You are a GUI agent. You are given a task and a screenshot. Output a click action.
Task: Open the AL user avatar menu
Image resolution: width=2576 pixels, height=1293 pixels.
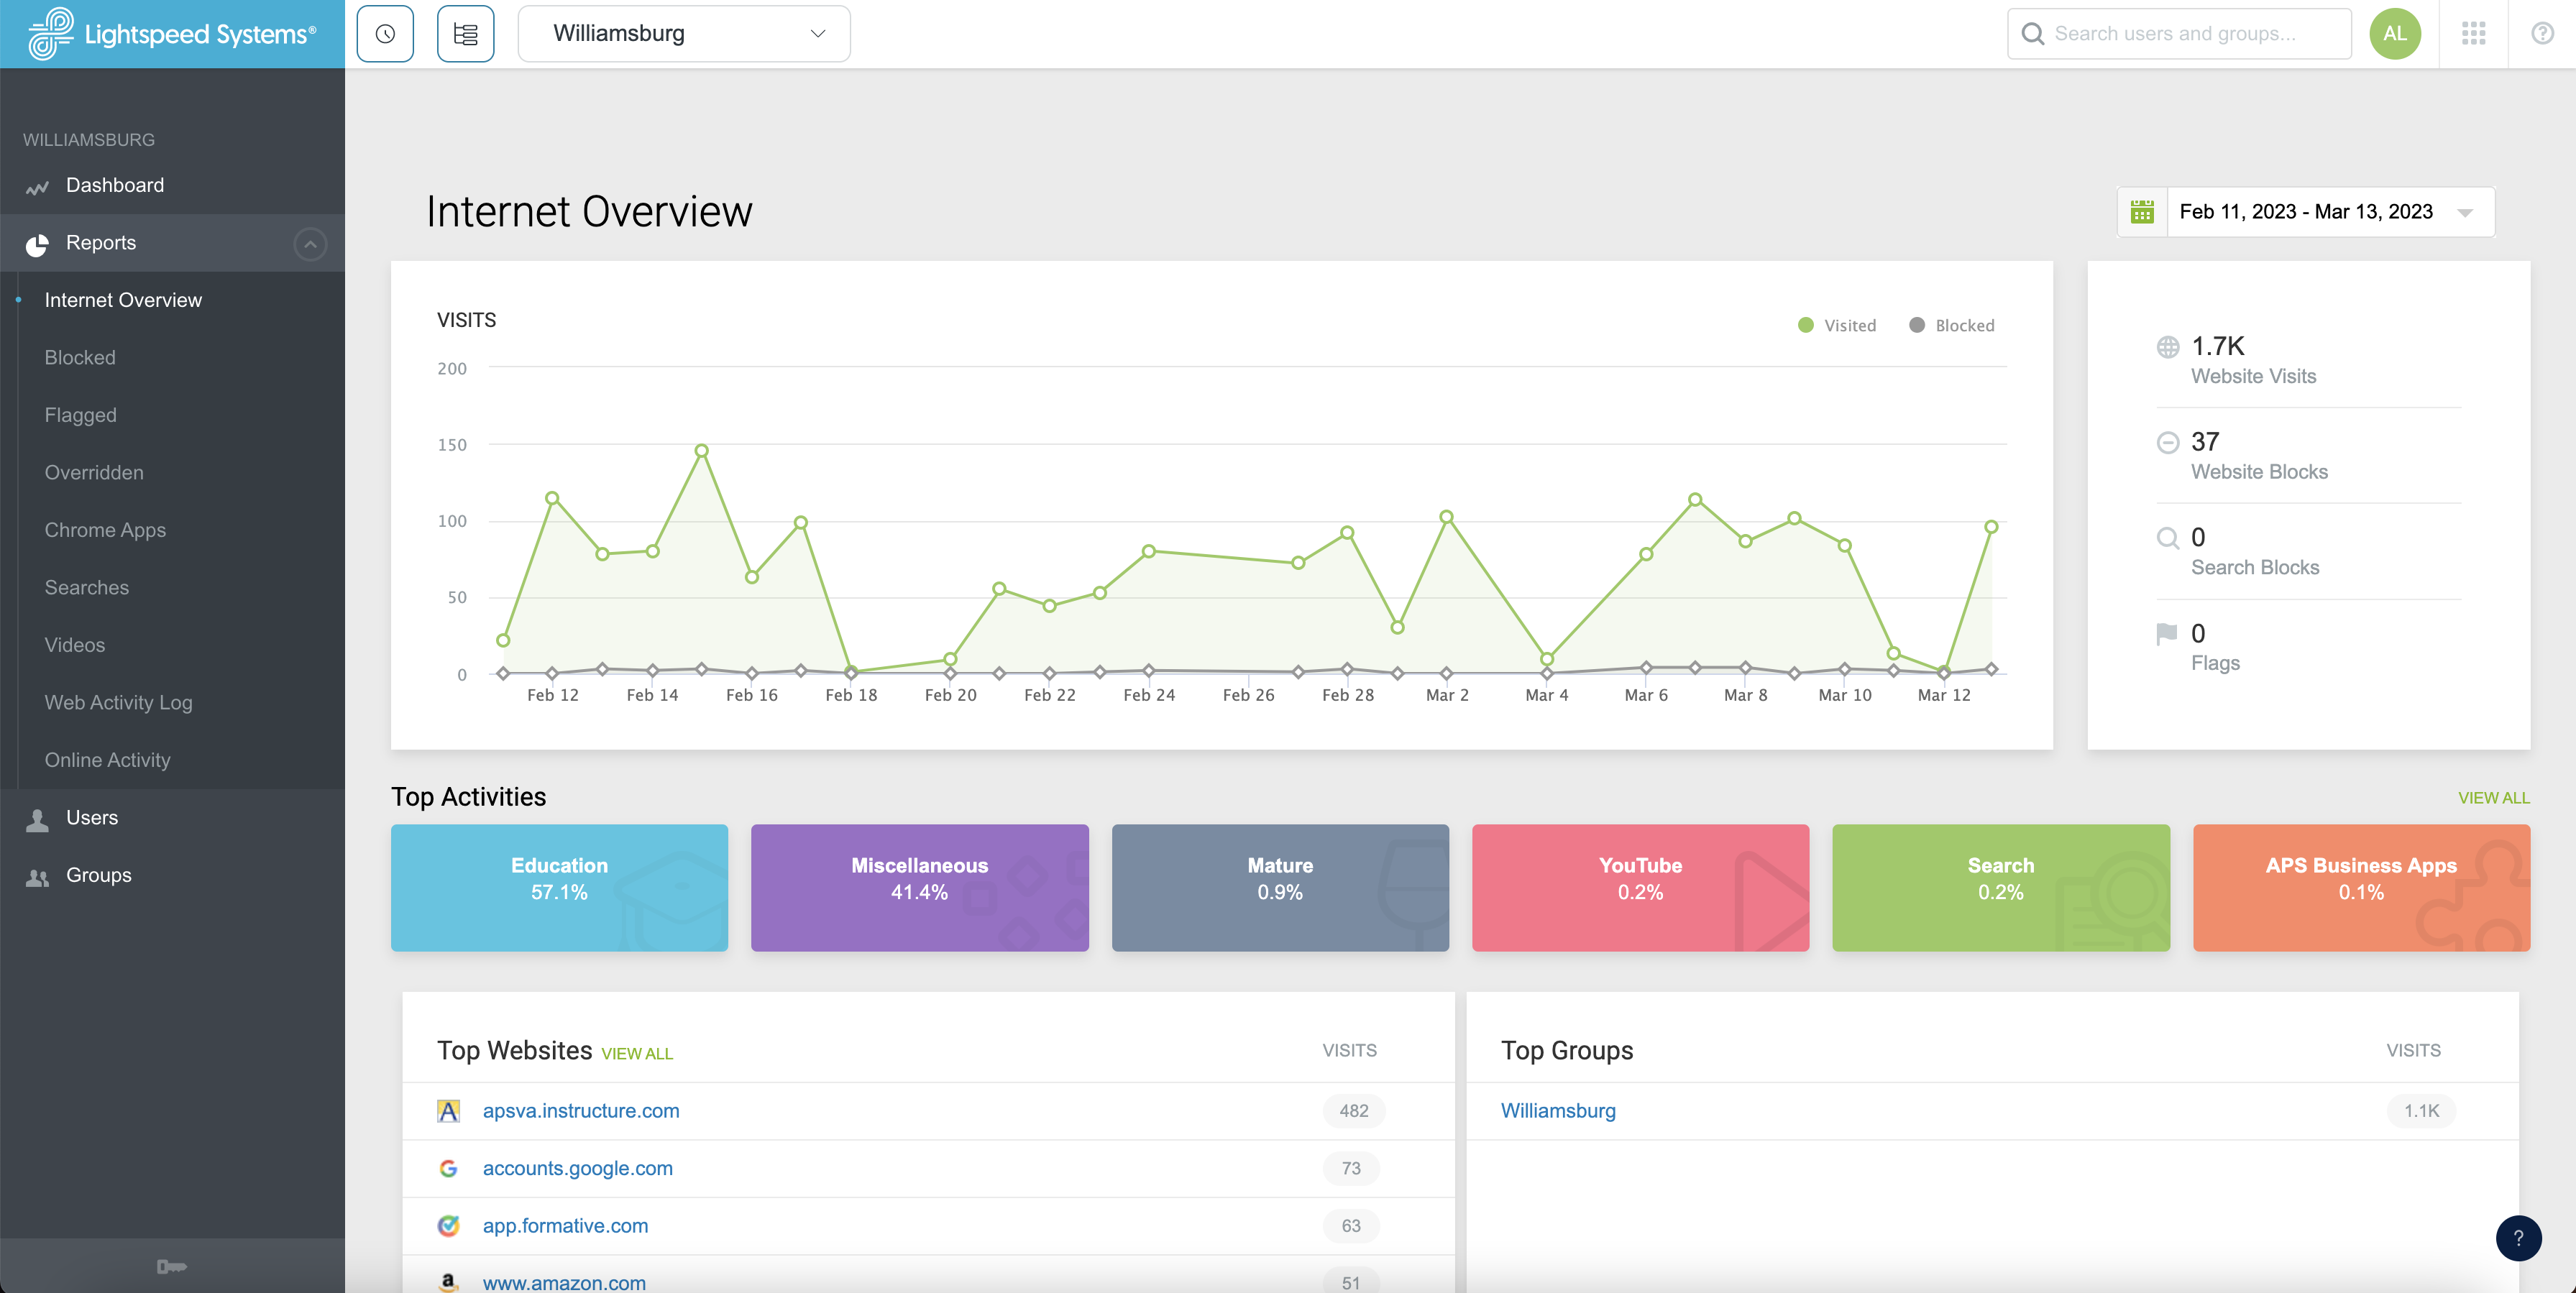point(2395,33)
